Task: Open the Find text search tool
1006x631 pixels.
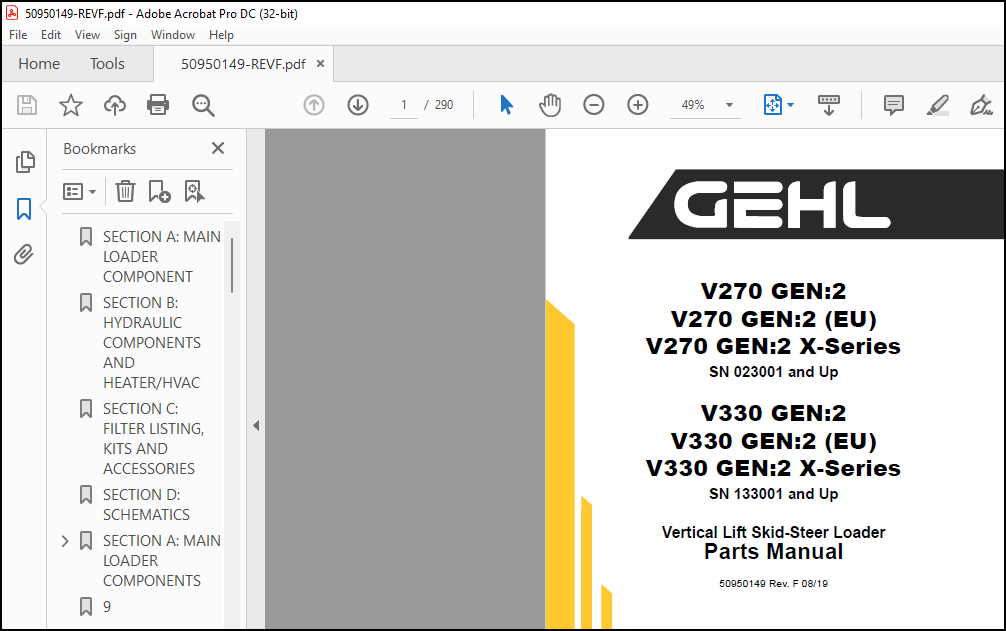Action: click(x=203, y=105)
